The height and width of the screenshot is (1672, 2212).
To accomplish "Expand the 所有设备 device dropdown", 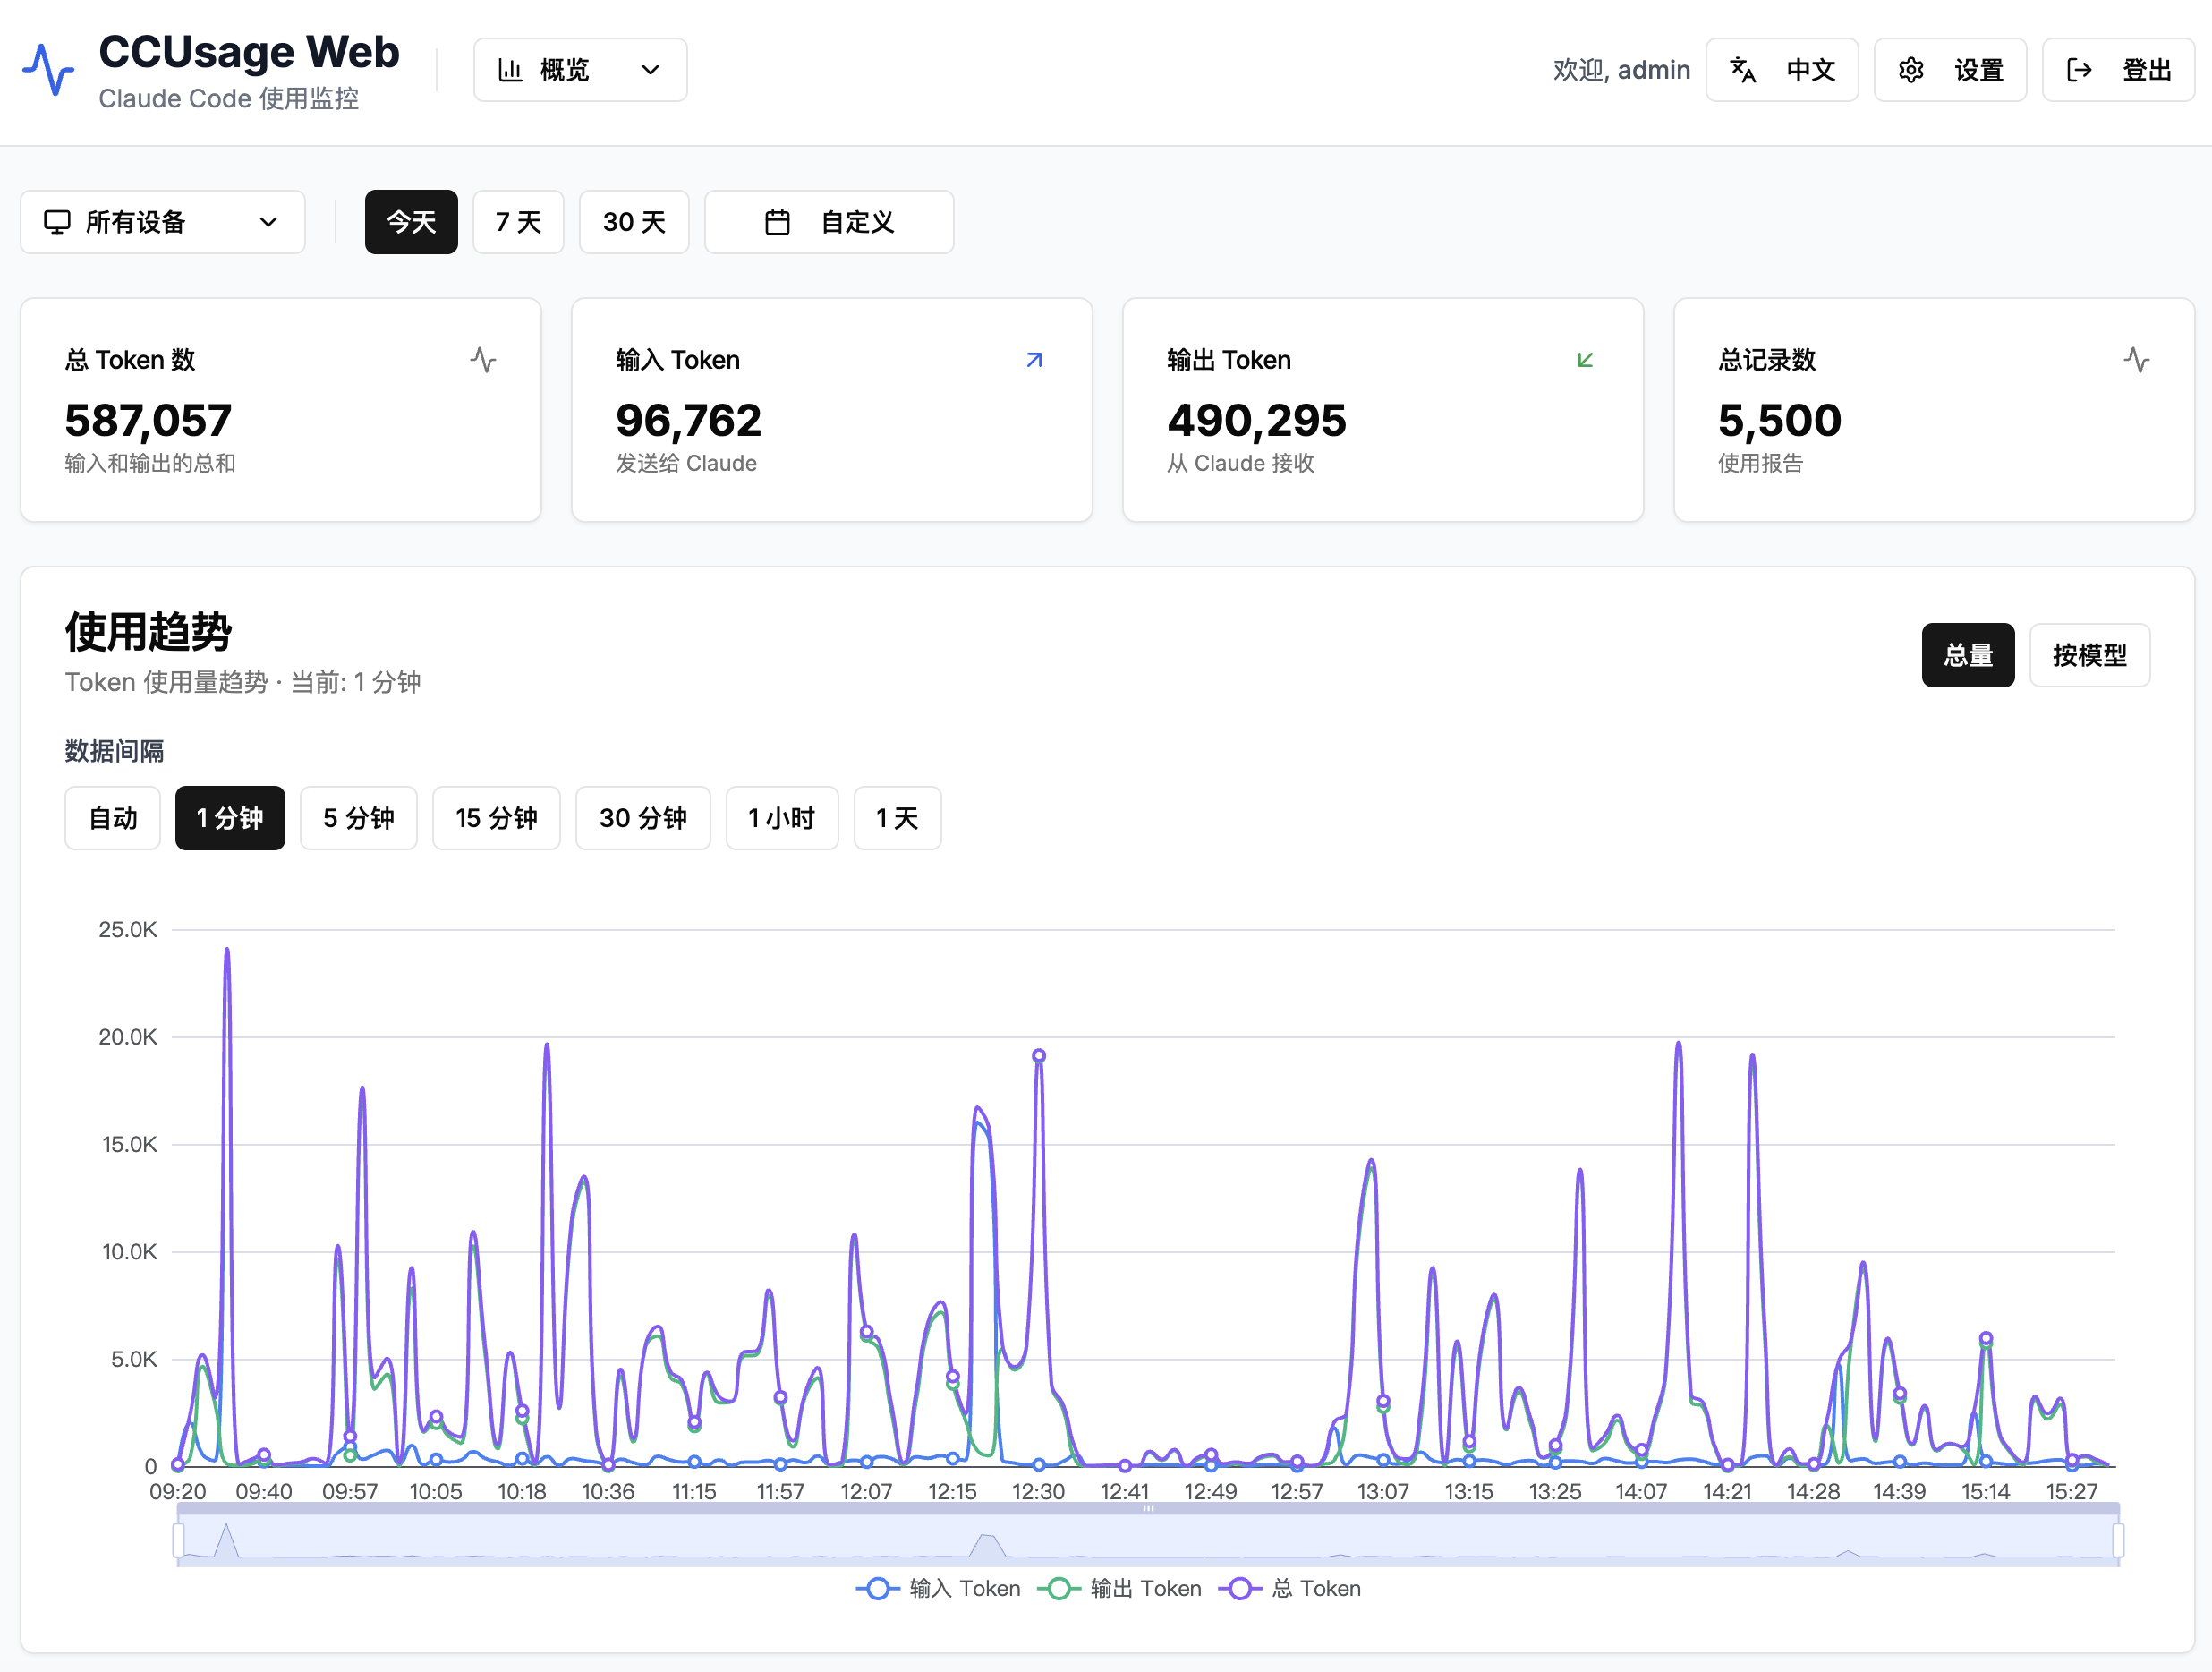I will click(x=162, y=222).
